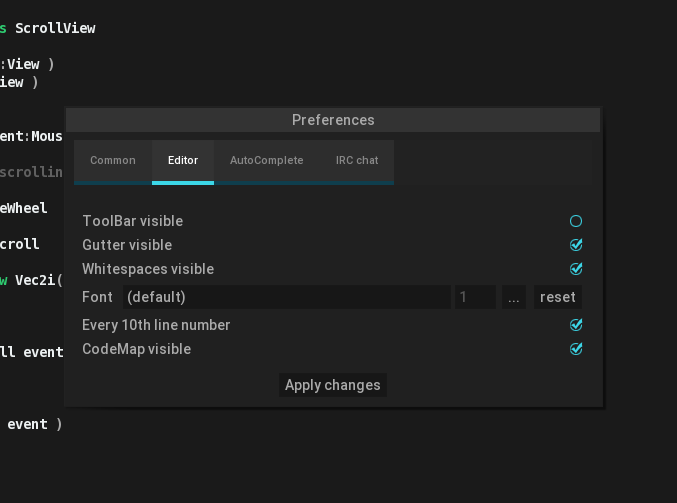Viewport: 677px width, 503px height.
Task: Click the "event )" line in the code editor
Action: coord(34,424)
